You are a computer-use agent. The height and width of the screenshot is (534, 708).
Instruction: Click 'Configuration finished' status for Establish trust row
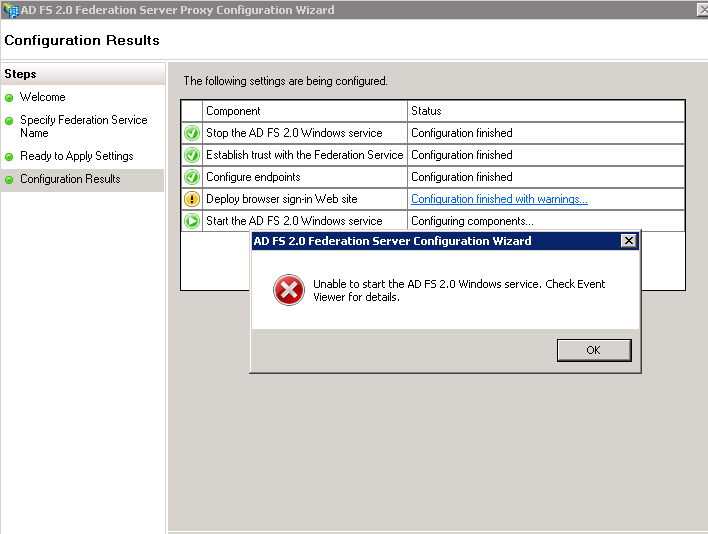click(x=546, y=155)
